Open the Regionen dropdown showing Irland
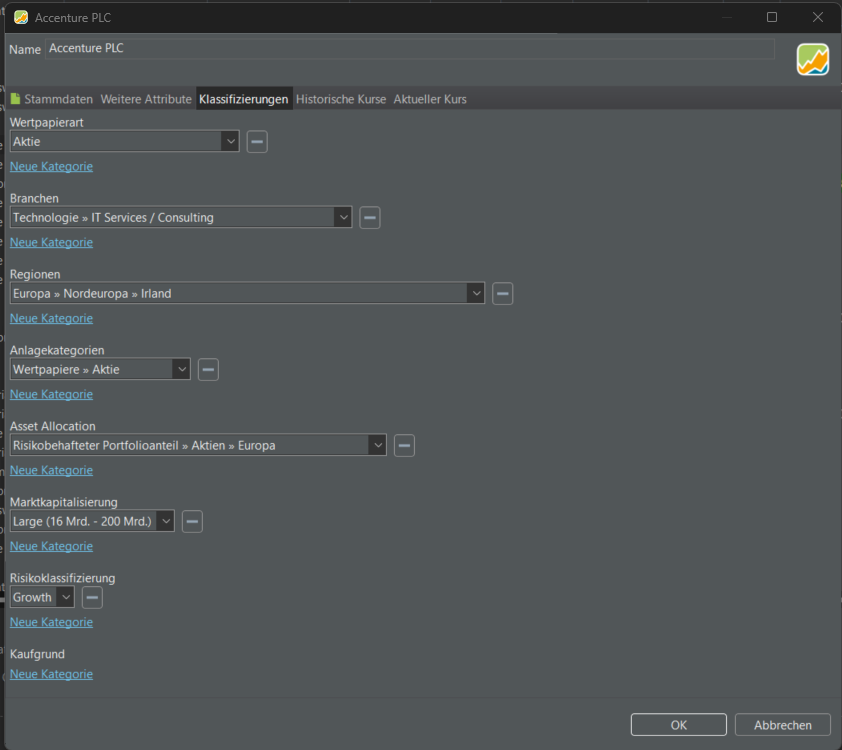This screenshot has height=750, width=842. coord(247,294)
